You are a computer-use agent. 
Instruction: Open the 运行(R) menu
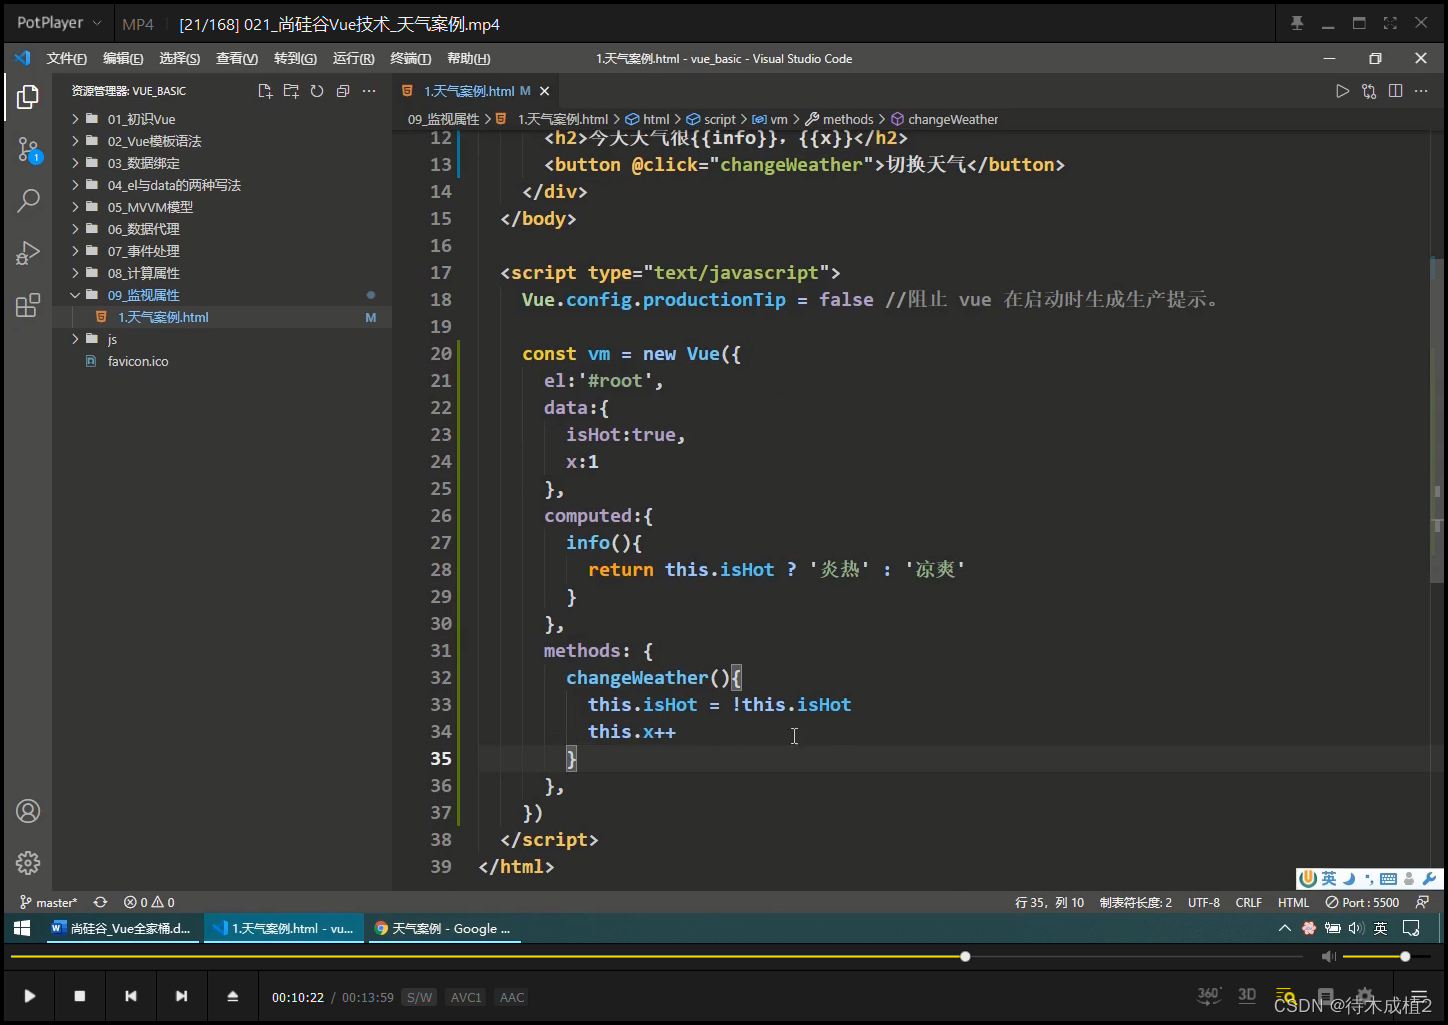pyautogui.click(x=353, y=59)
